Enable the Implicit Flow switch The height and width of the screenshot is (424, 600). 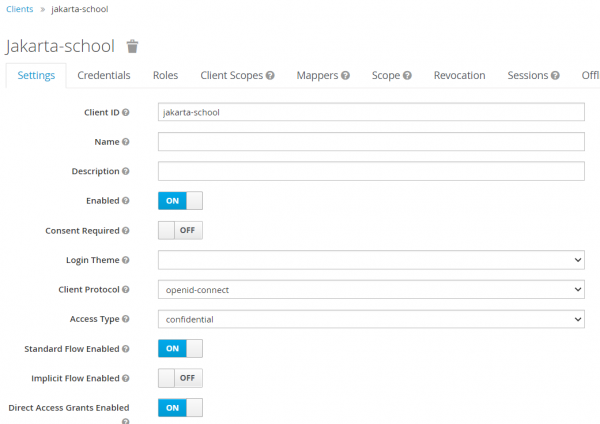tap(180, 379)
